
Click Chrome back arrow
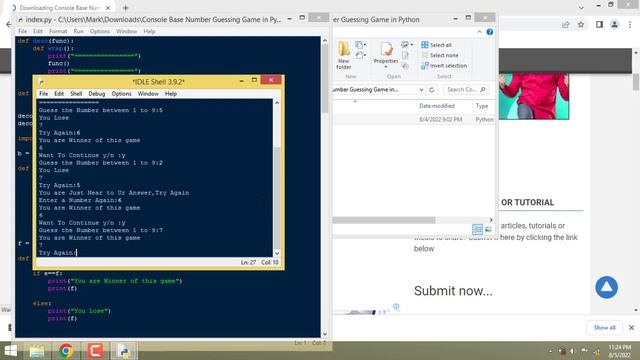coord(9,25)
